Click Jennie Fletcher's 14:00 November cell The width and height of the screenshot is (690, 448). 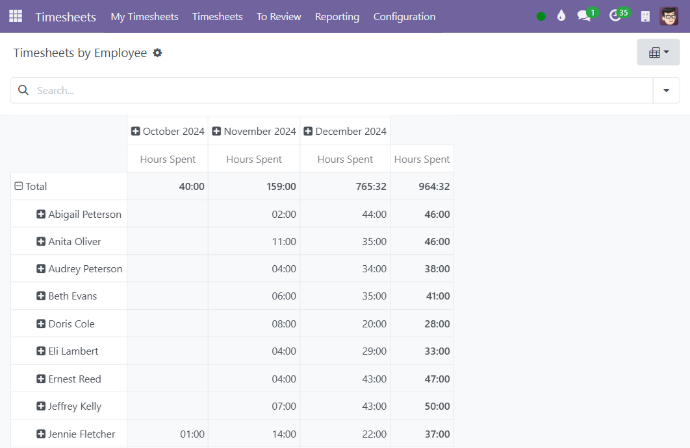(254, 433)
